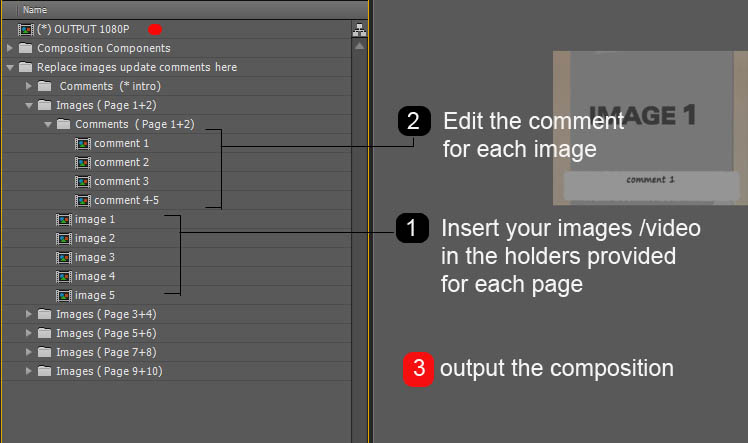Expand the Images (Page 3+4) folder

pos(29,314)
